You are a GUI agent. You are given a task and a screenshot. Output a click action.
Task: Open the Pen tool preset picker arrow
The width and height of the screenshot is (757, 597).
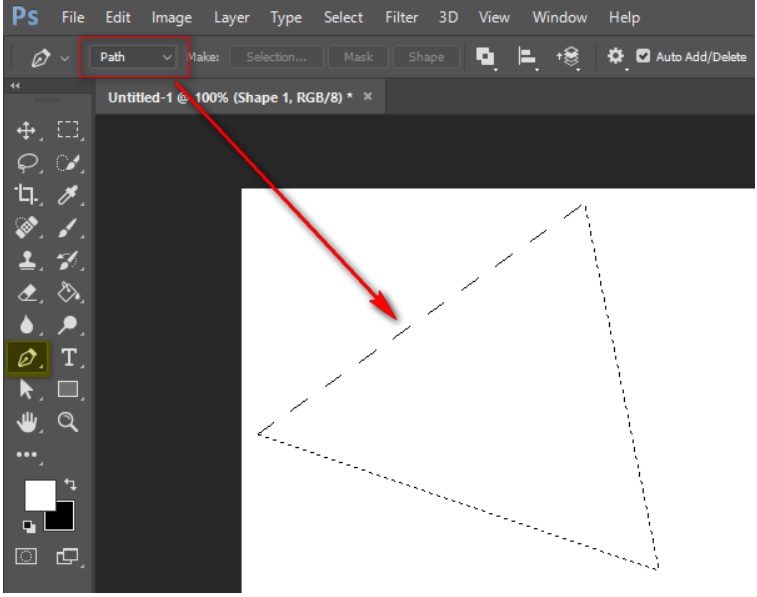point(65,58)
